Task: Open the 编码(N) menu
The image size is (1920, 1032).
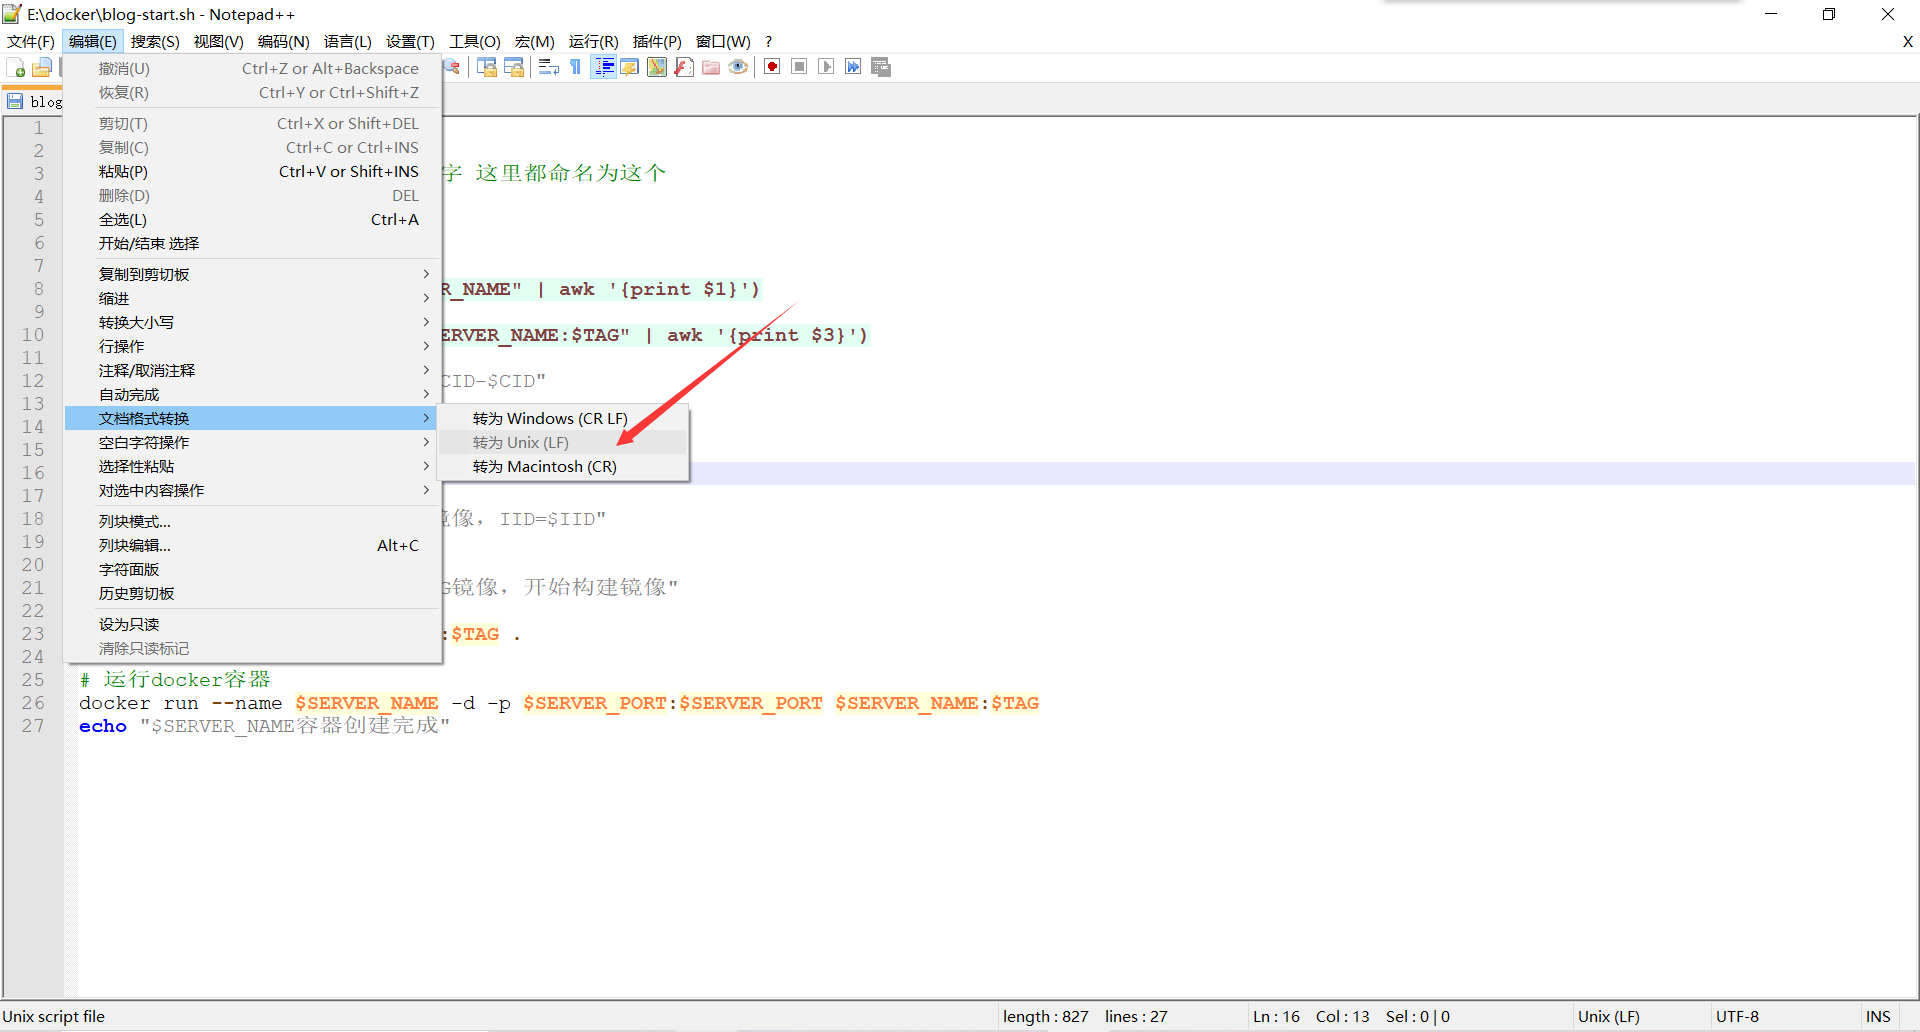Action: [284, 41]
